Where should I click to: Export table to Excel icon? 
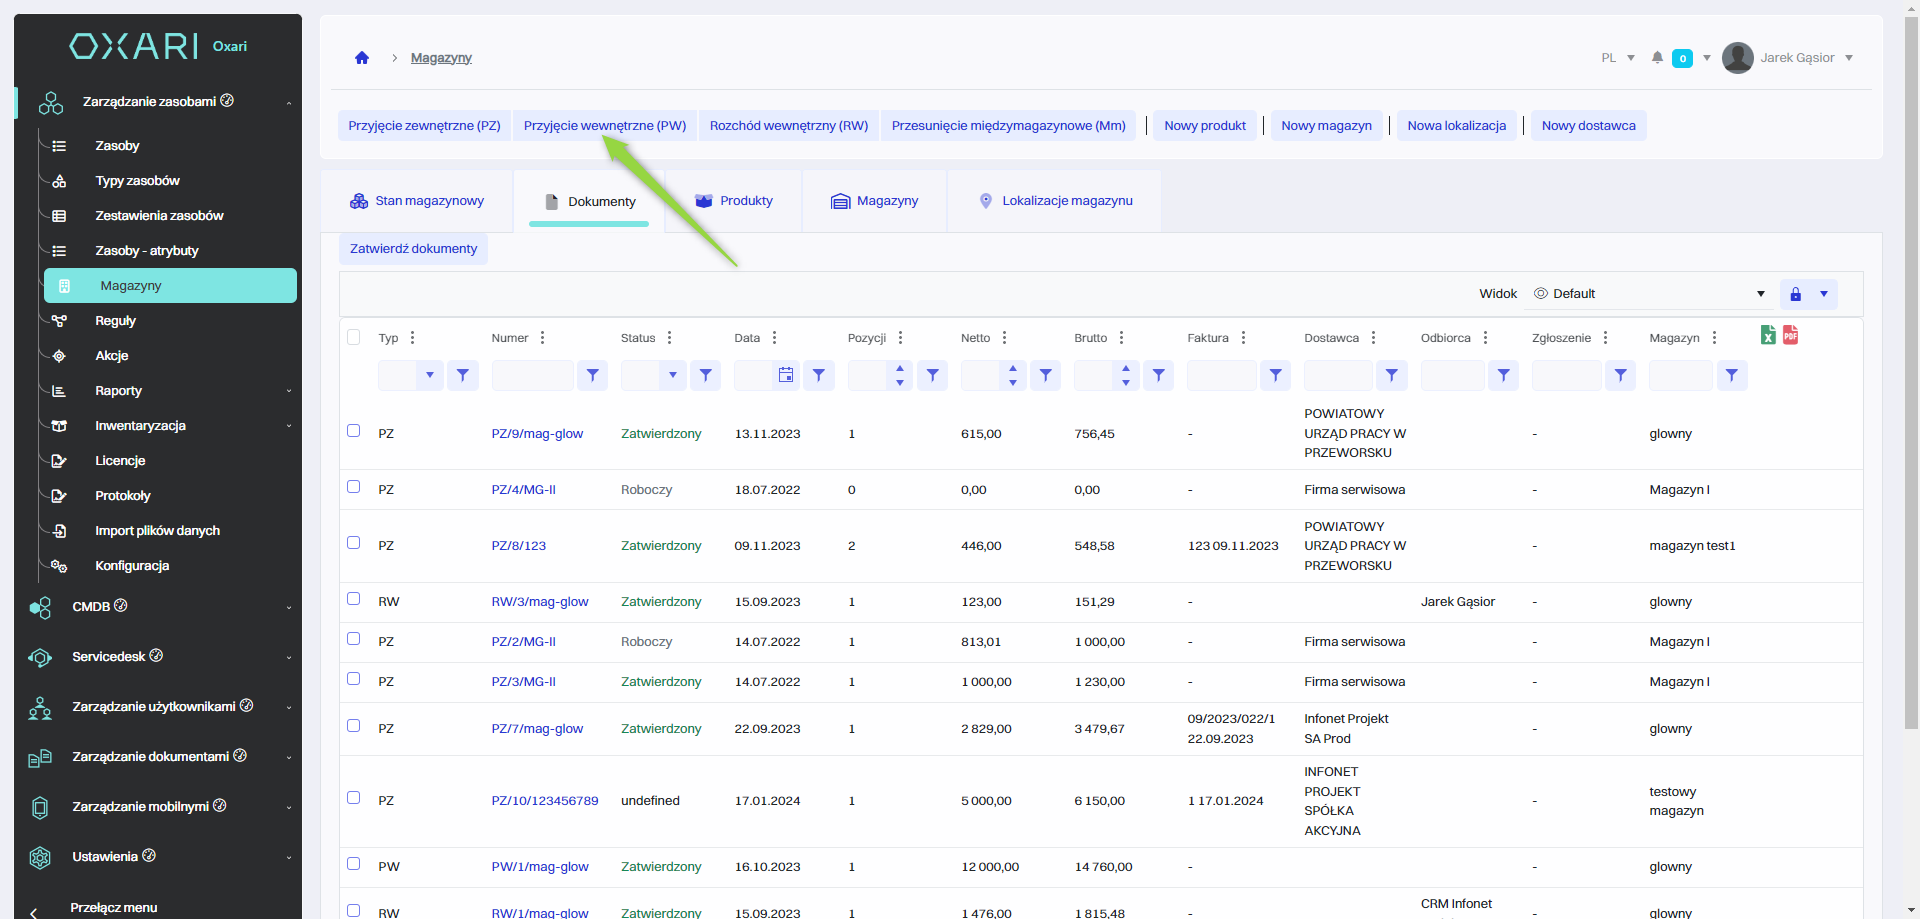[x=1768, y=335]
